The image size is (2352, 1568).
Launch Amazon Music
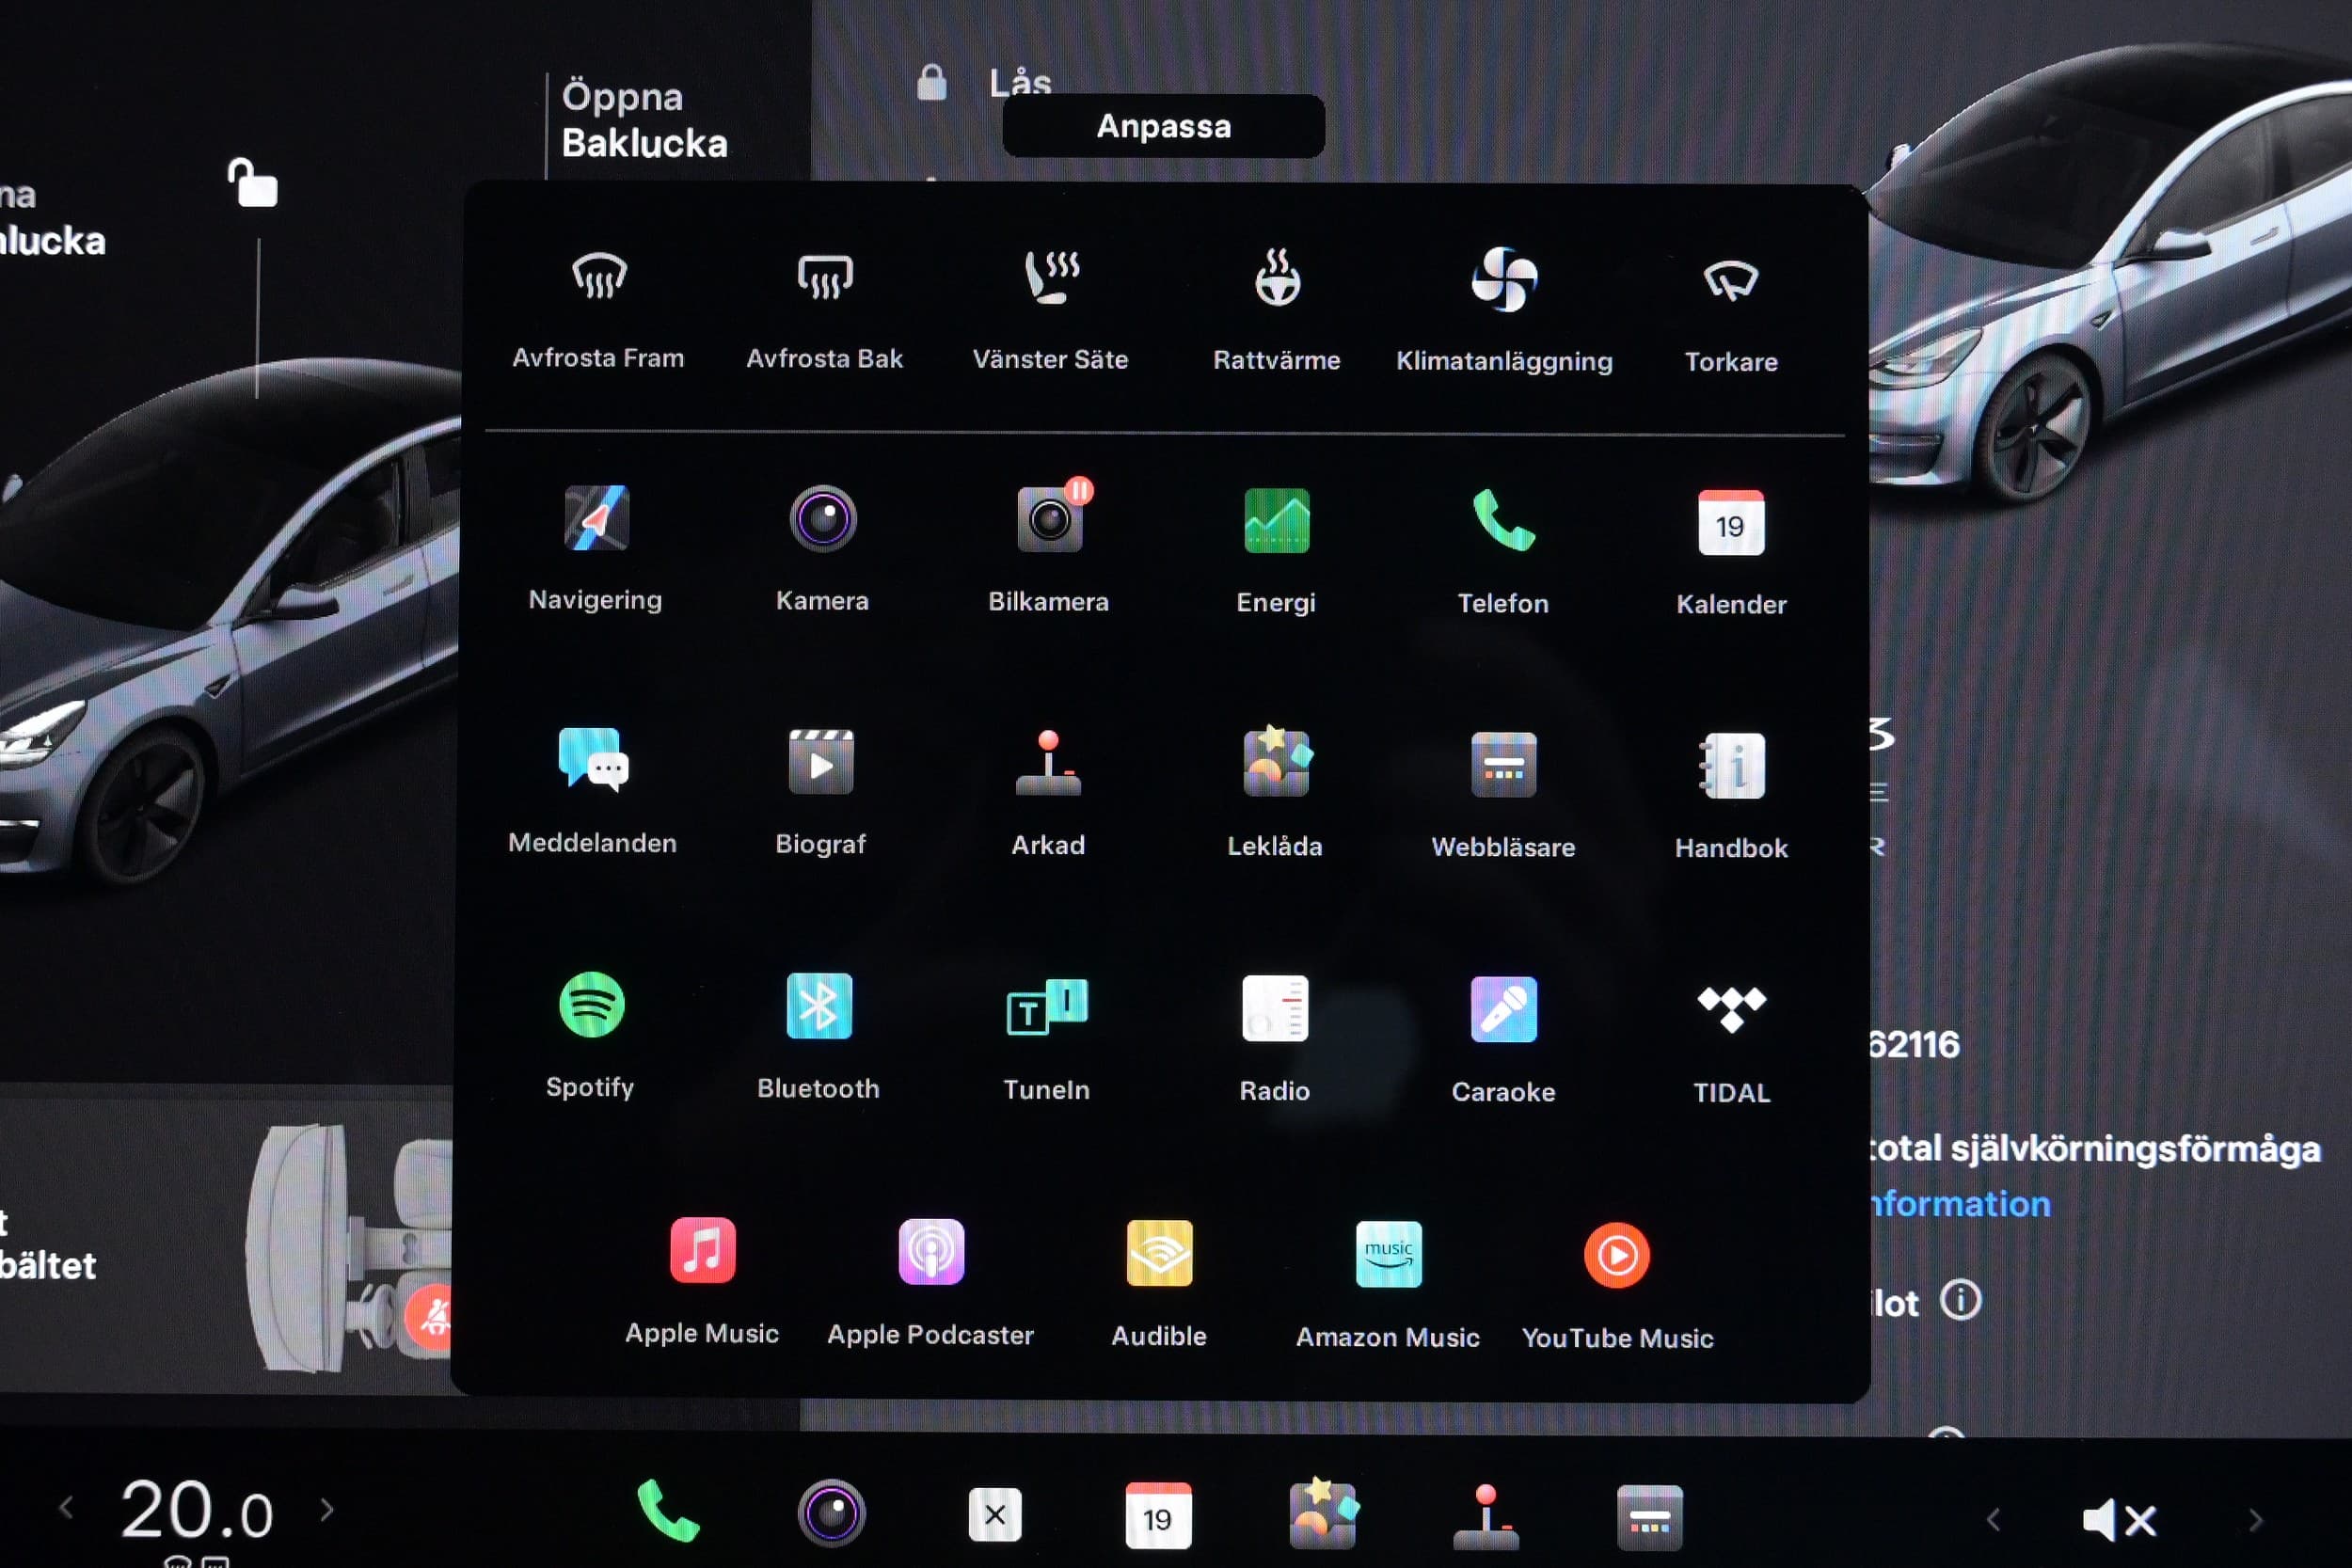[x=1388, y=1286]
